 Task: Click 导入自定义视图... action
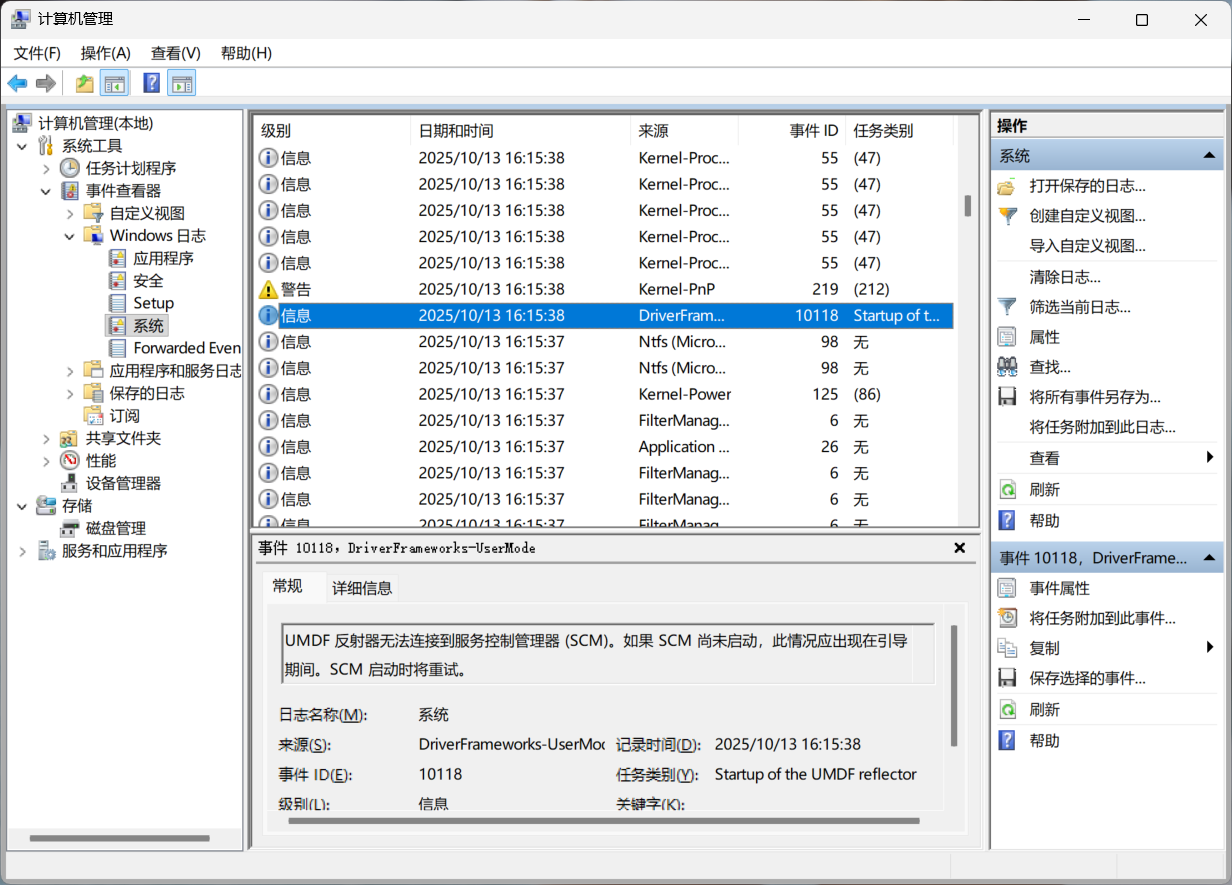click(x=1088, y=246)
